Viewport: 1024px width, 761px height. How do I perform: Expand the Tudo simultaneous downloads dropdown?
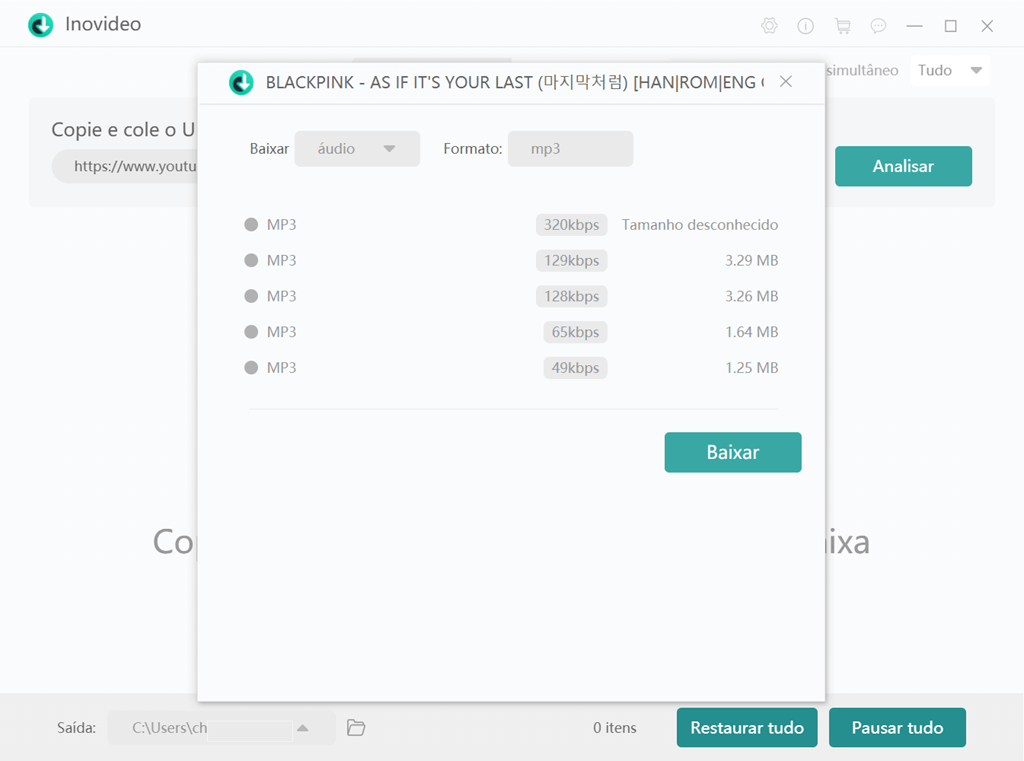[x=950, y=70]
